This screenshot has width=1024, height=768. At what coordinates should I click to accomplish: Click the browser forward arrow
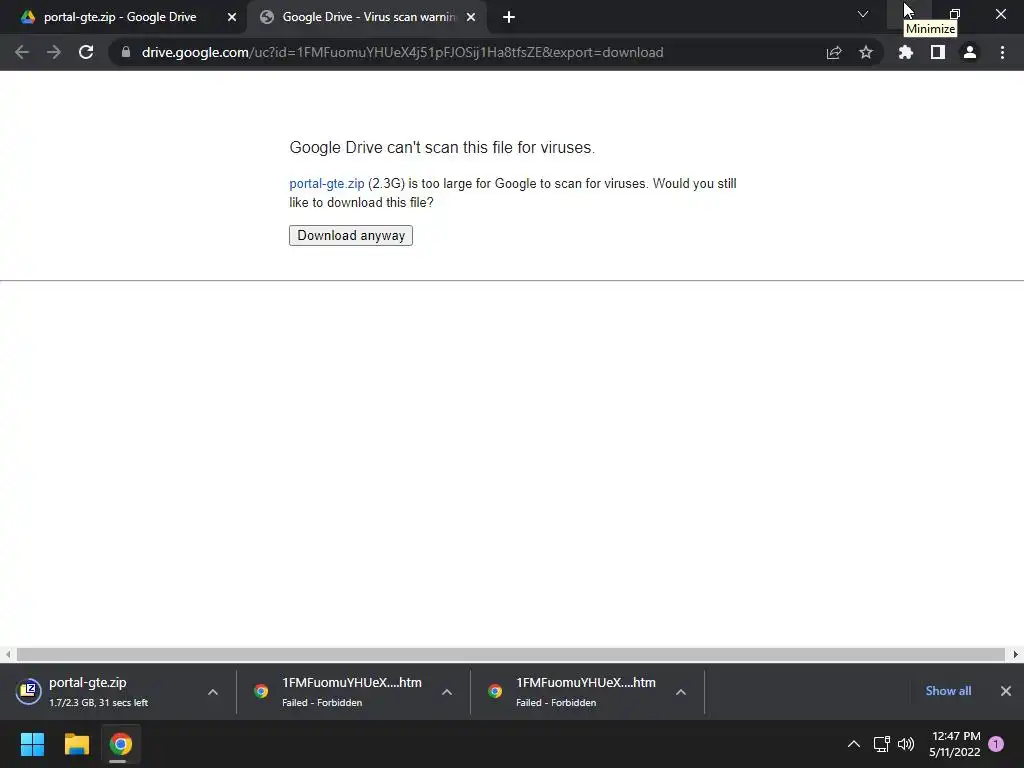54,52
